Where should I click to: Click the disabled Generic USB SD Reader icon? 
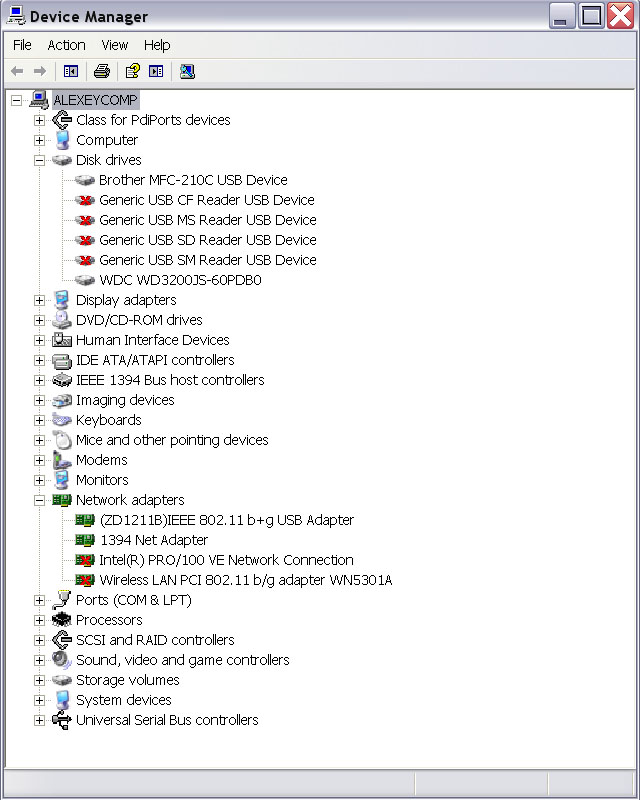[x=85, y=240]
